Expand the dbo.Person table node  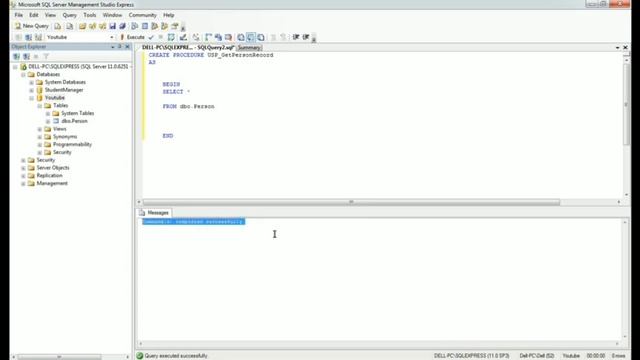click(x=48, y=121)
